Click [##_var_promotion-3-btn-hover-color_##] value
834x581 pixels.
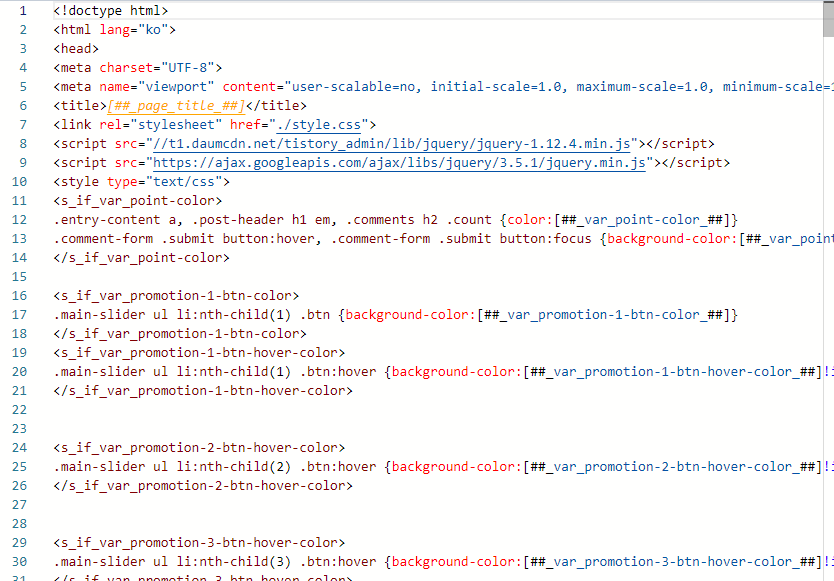672,562
